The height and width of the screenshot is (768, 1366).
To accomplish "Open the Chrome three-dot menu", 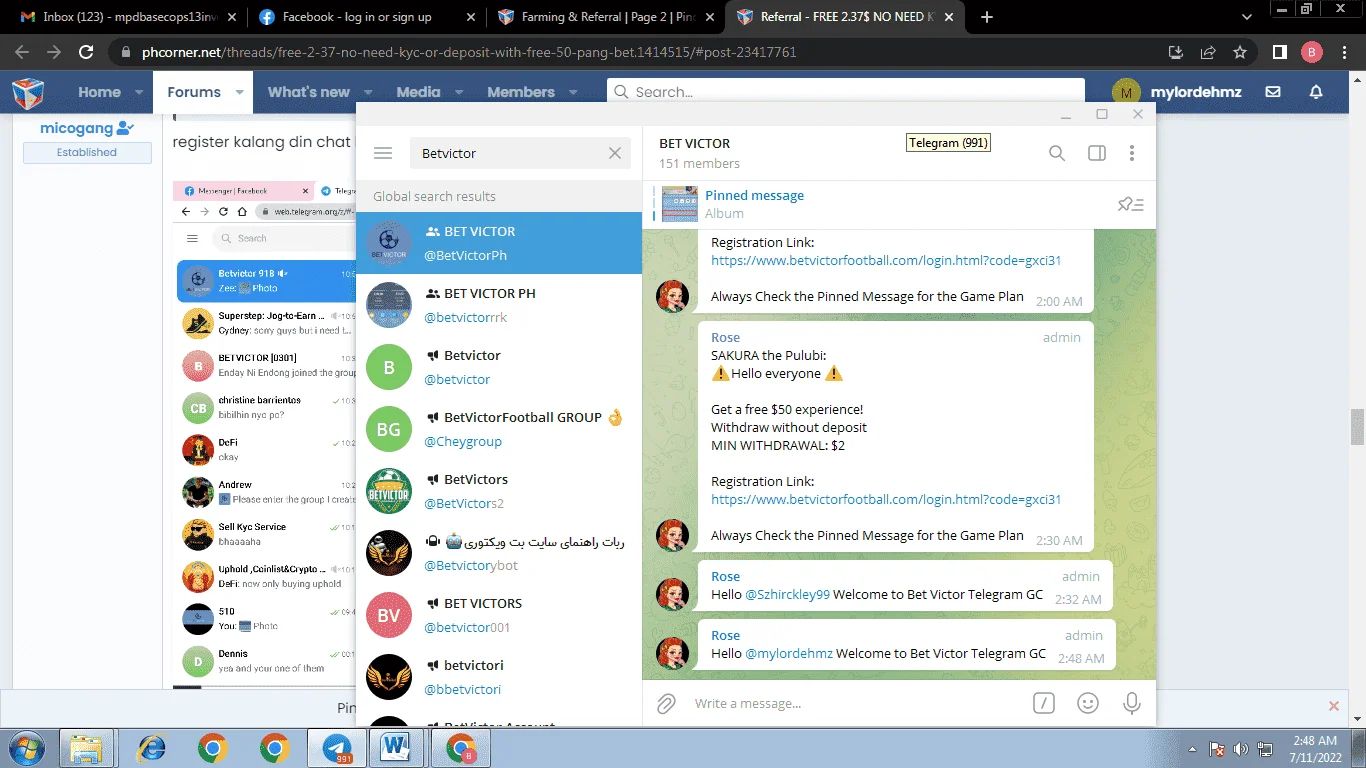I will [1343, 52].
